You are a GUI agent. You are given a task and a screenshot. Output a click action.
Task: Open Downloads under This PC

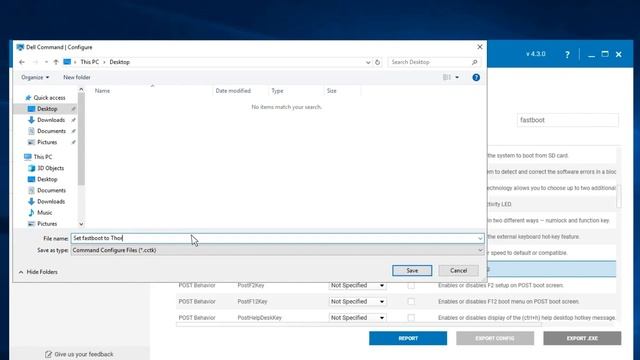tap(51, 202)
